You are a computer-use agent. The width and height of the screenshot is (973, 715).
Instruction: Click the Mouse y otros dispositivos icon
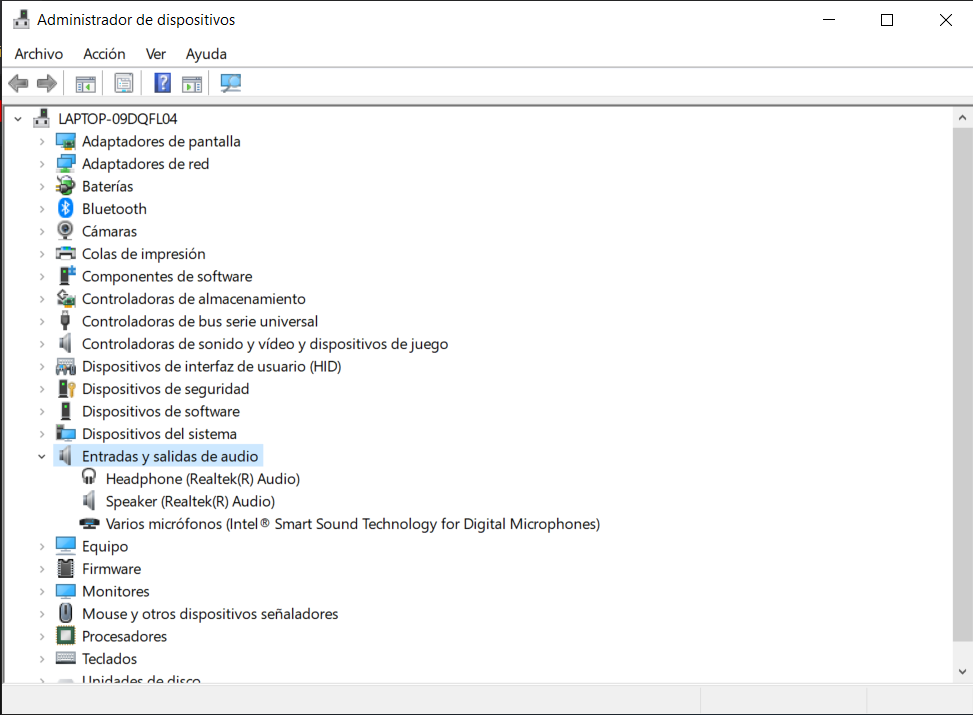[x=65, y=613]
